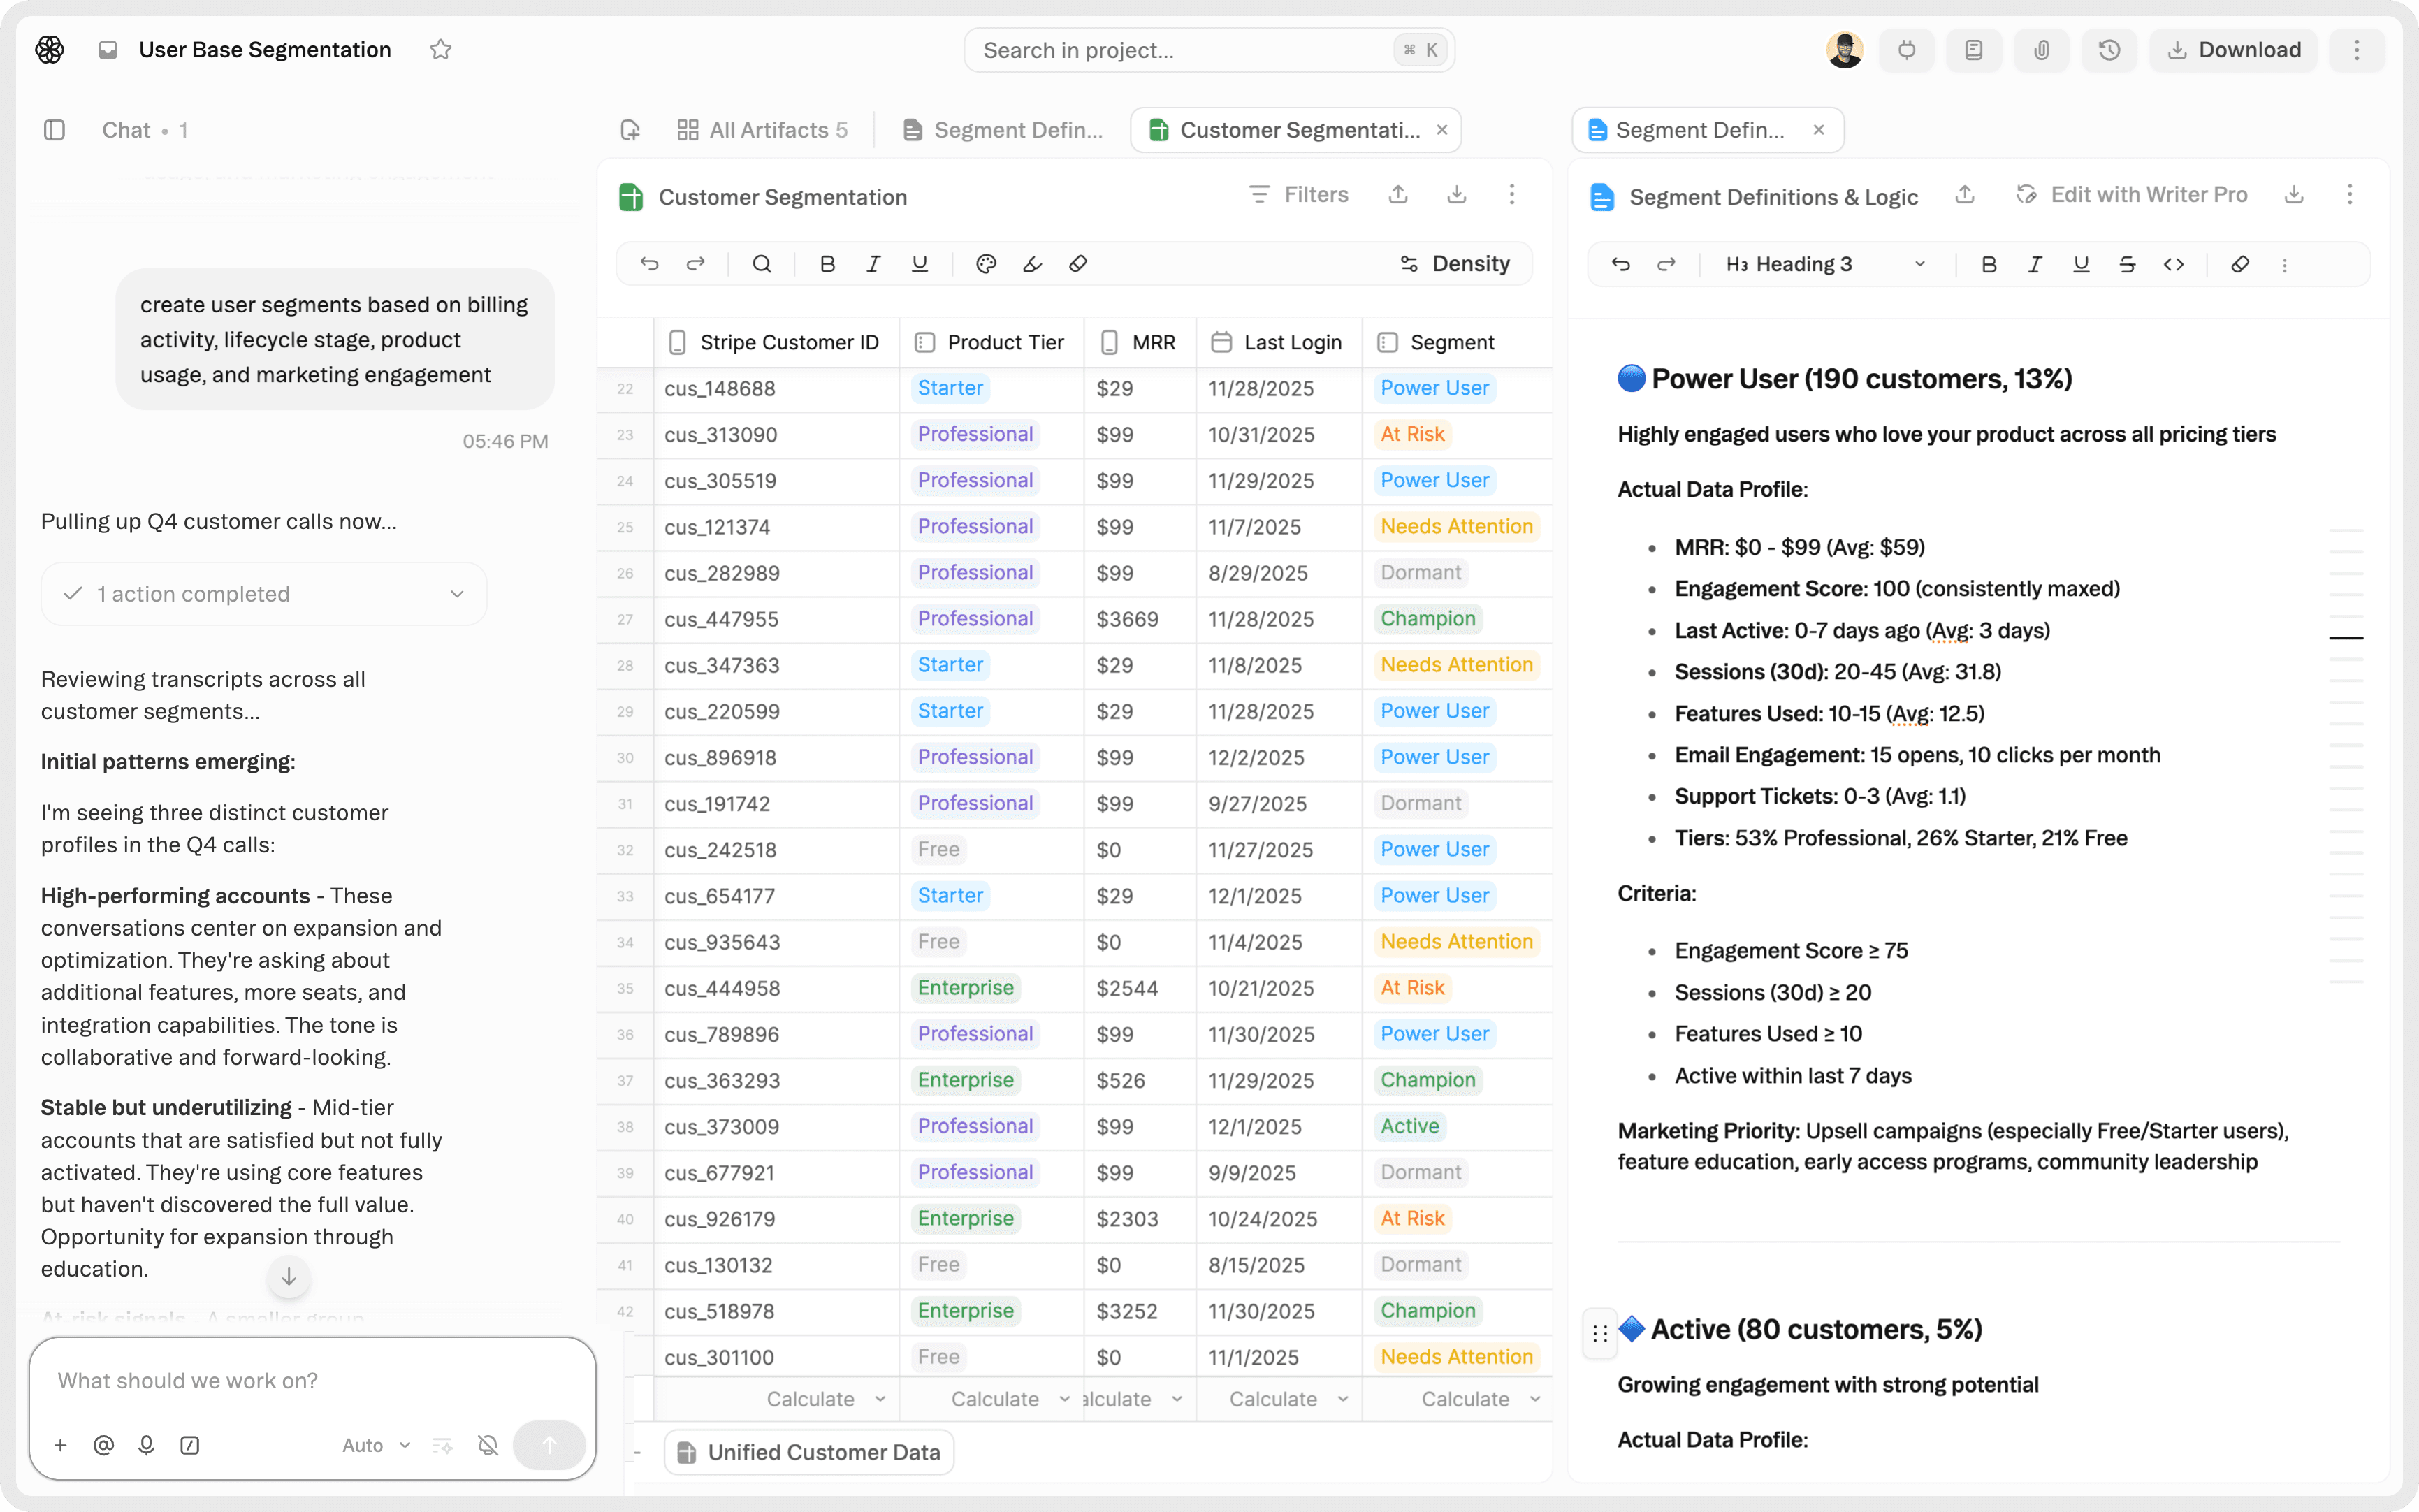The height and width of the screenshot is (1512, 2419).
Task: Open version history clock icon
Action: (2109, 50)
